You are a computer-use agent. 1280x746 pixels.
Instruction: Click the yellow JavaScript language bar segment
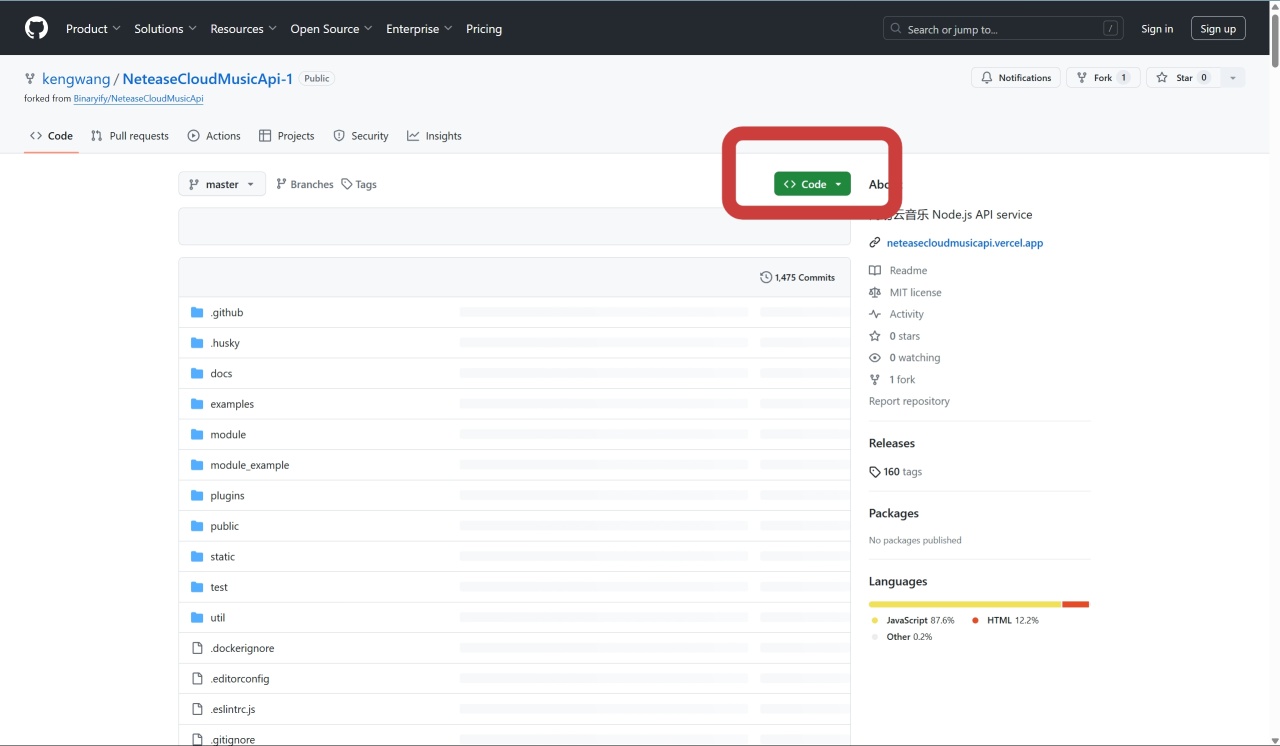[x=965, y=604]
